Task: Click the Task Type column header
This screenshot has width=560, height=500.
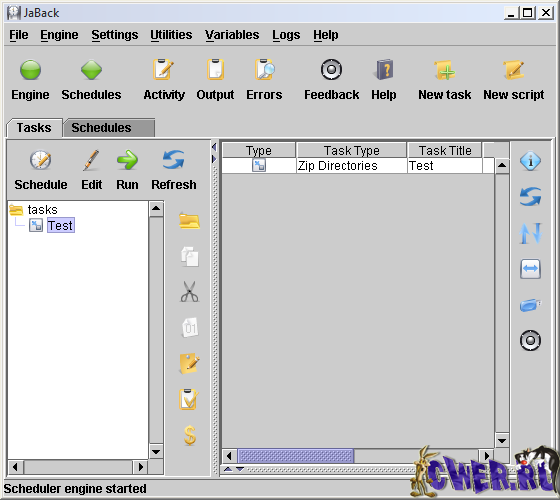Action: click(351, 150)
